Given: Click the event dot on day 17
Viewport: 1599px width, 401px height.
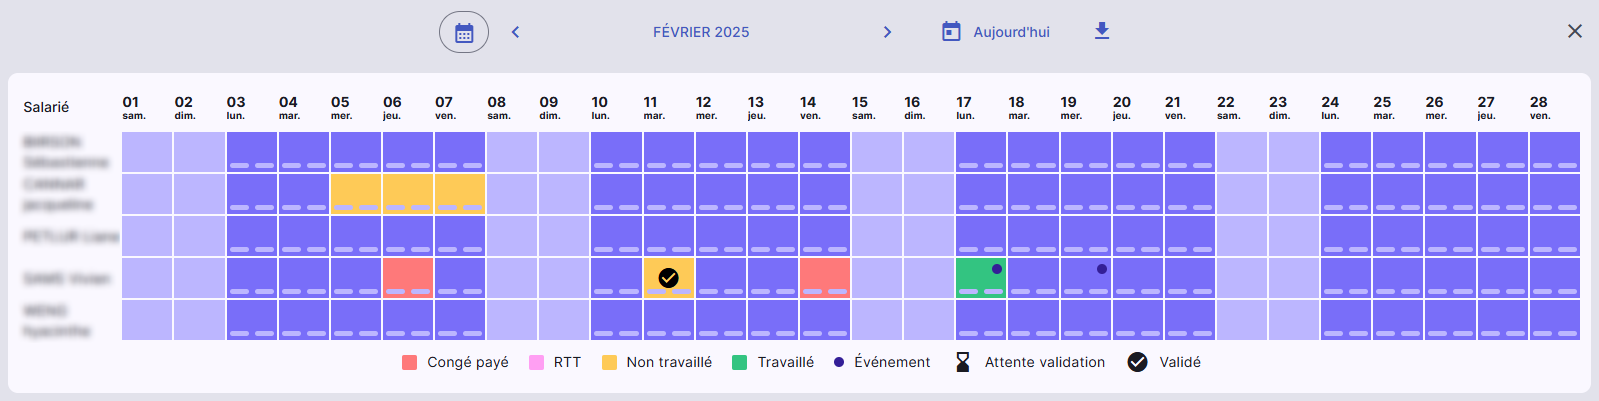Looking at the screenshot, I should (x=997, y=269).
